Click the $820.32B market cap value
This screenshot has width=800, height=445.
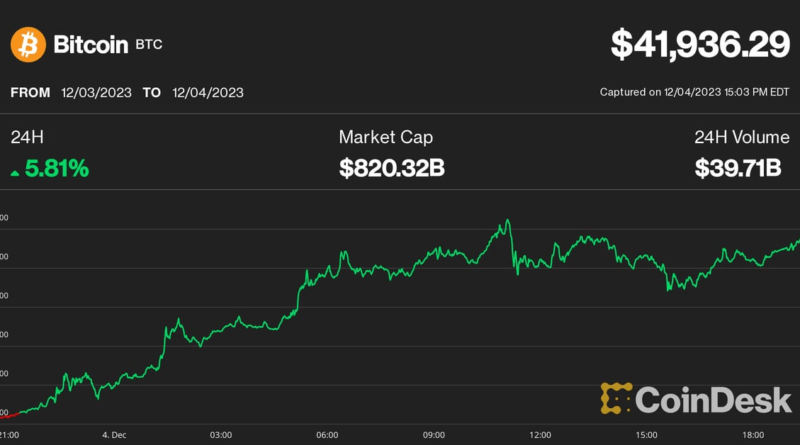coord(392,170)
